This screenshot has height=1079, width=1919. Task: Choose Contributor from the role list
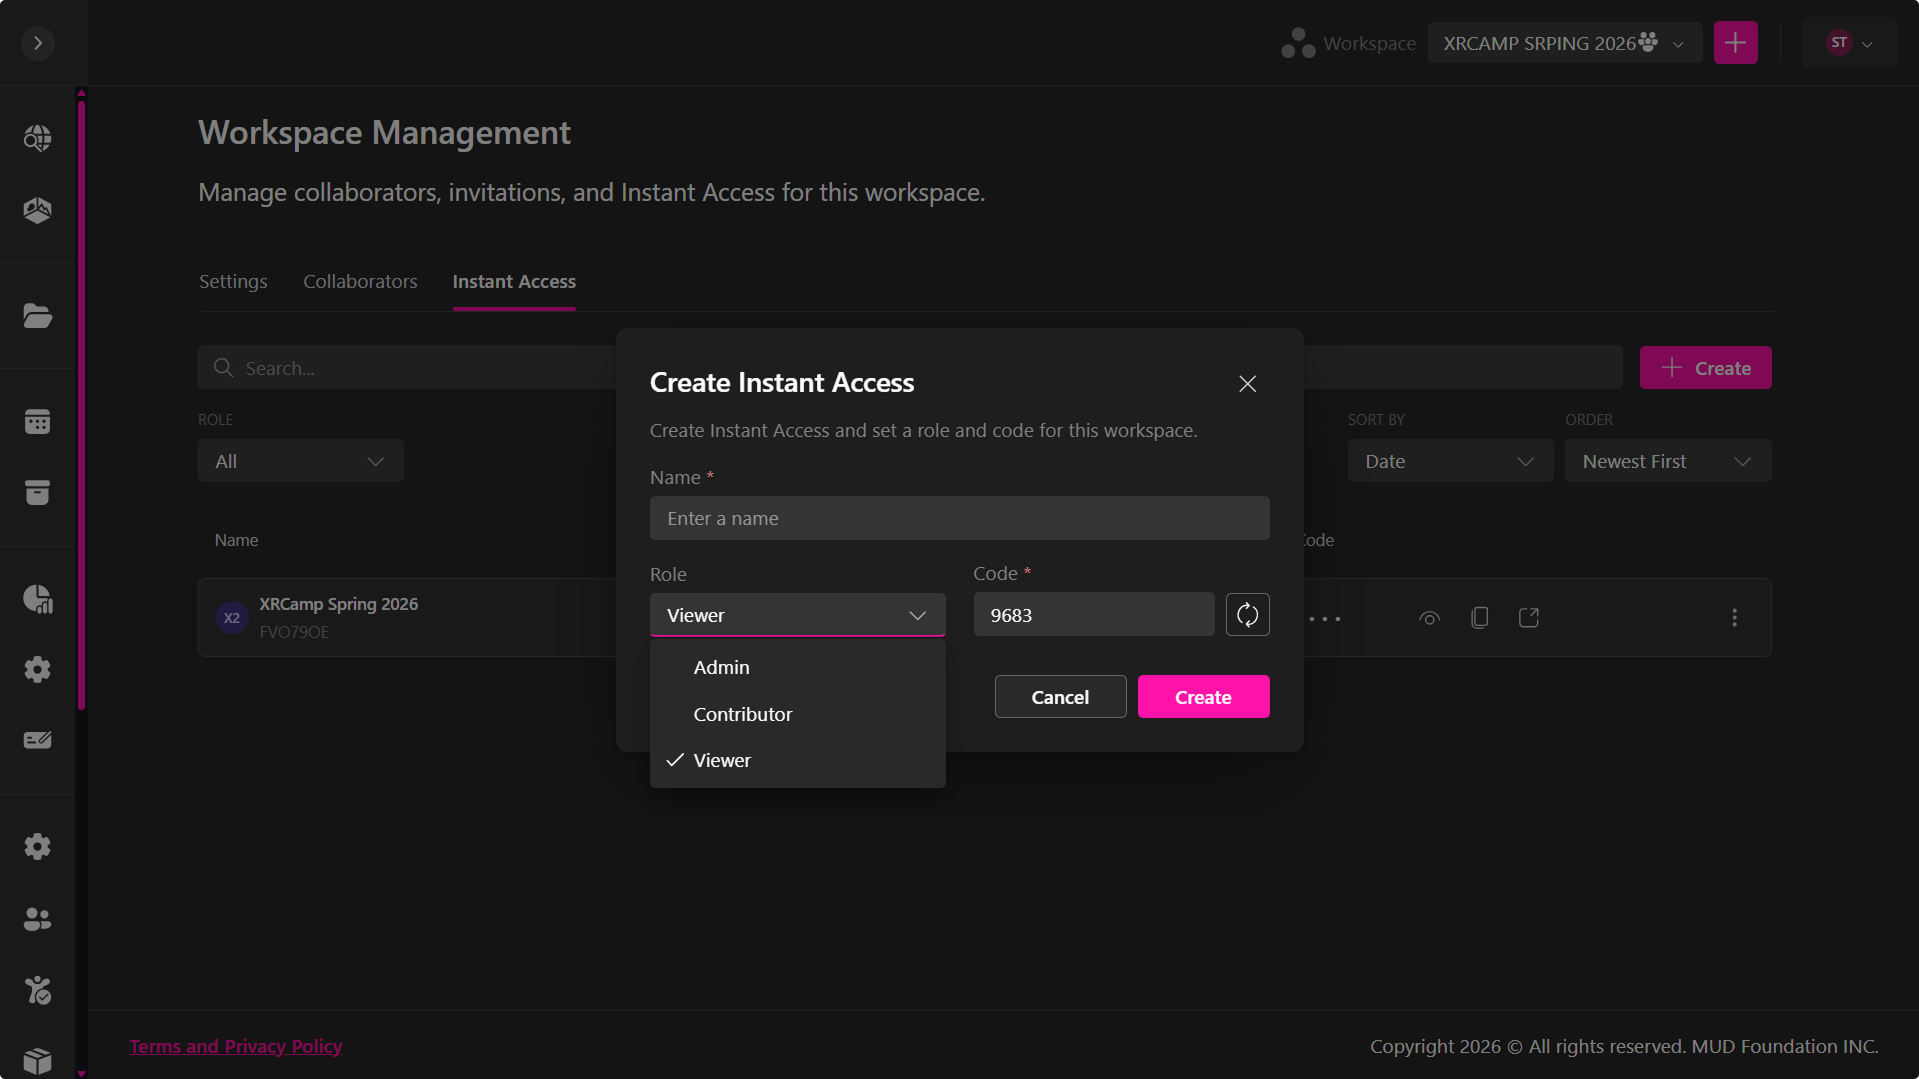click(742, 714)
